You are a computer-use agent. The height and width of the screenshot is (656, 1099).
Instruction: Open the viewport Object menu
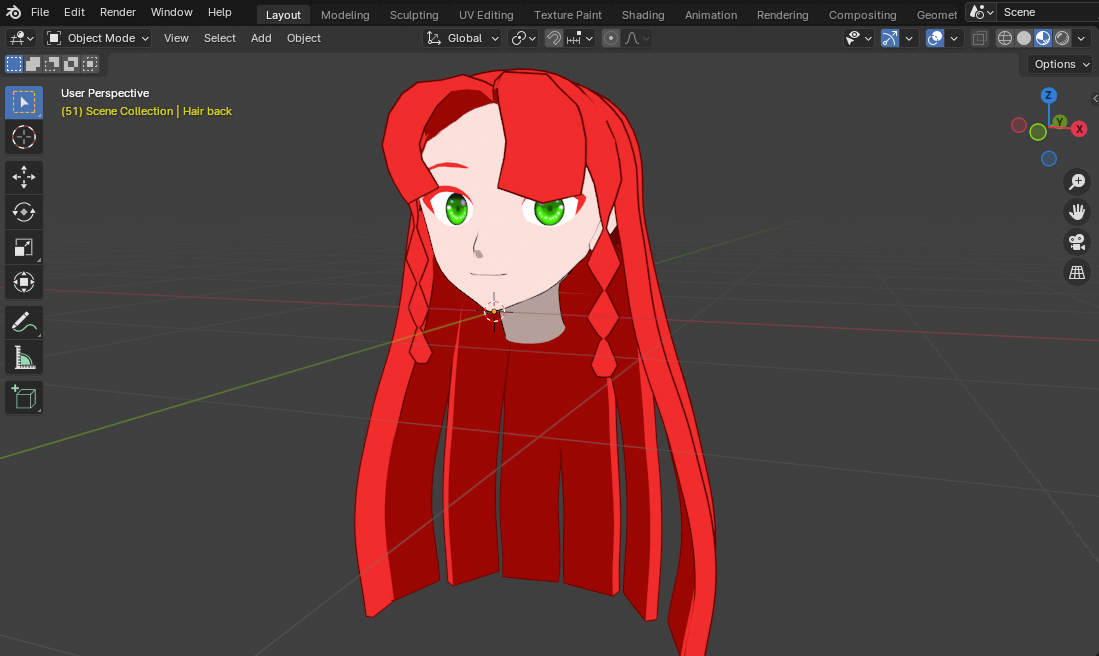coord(303,39)
